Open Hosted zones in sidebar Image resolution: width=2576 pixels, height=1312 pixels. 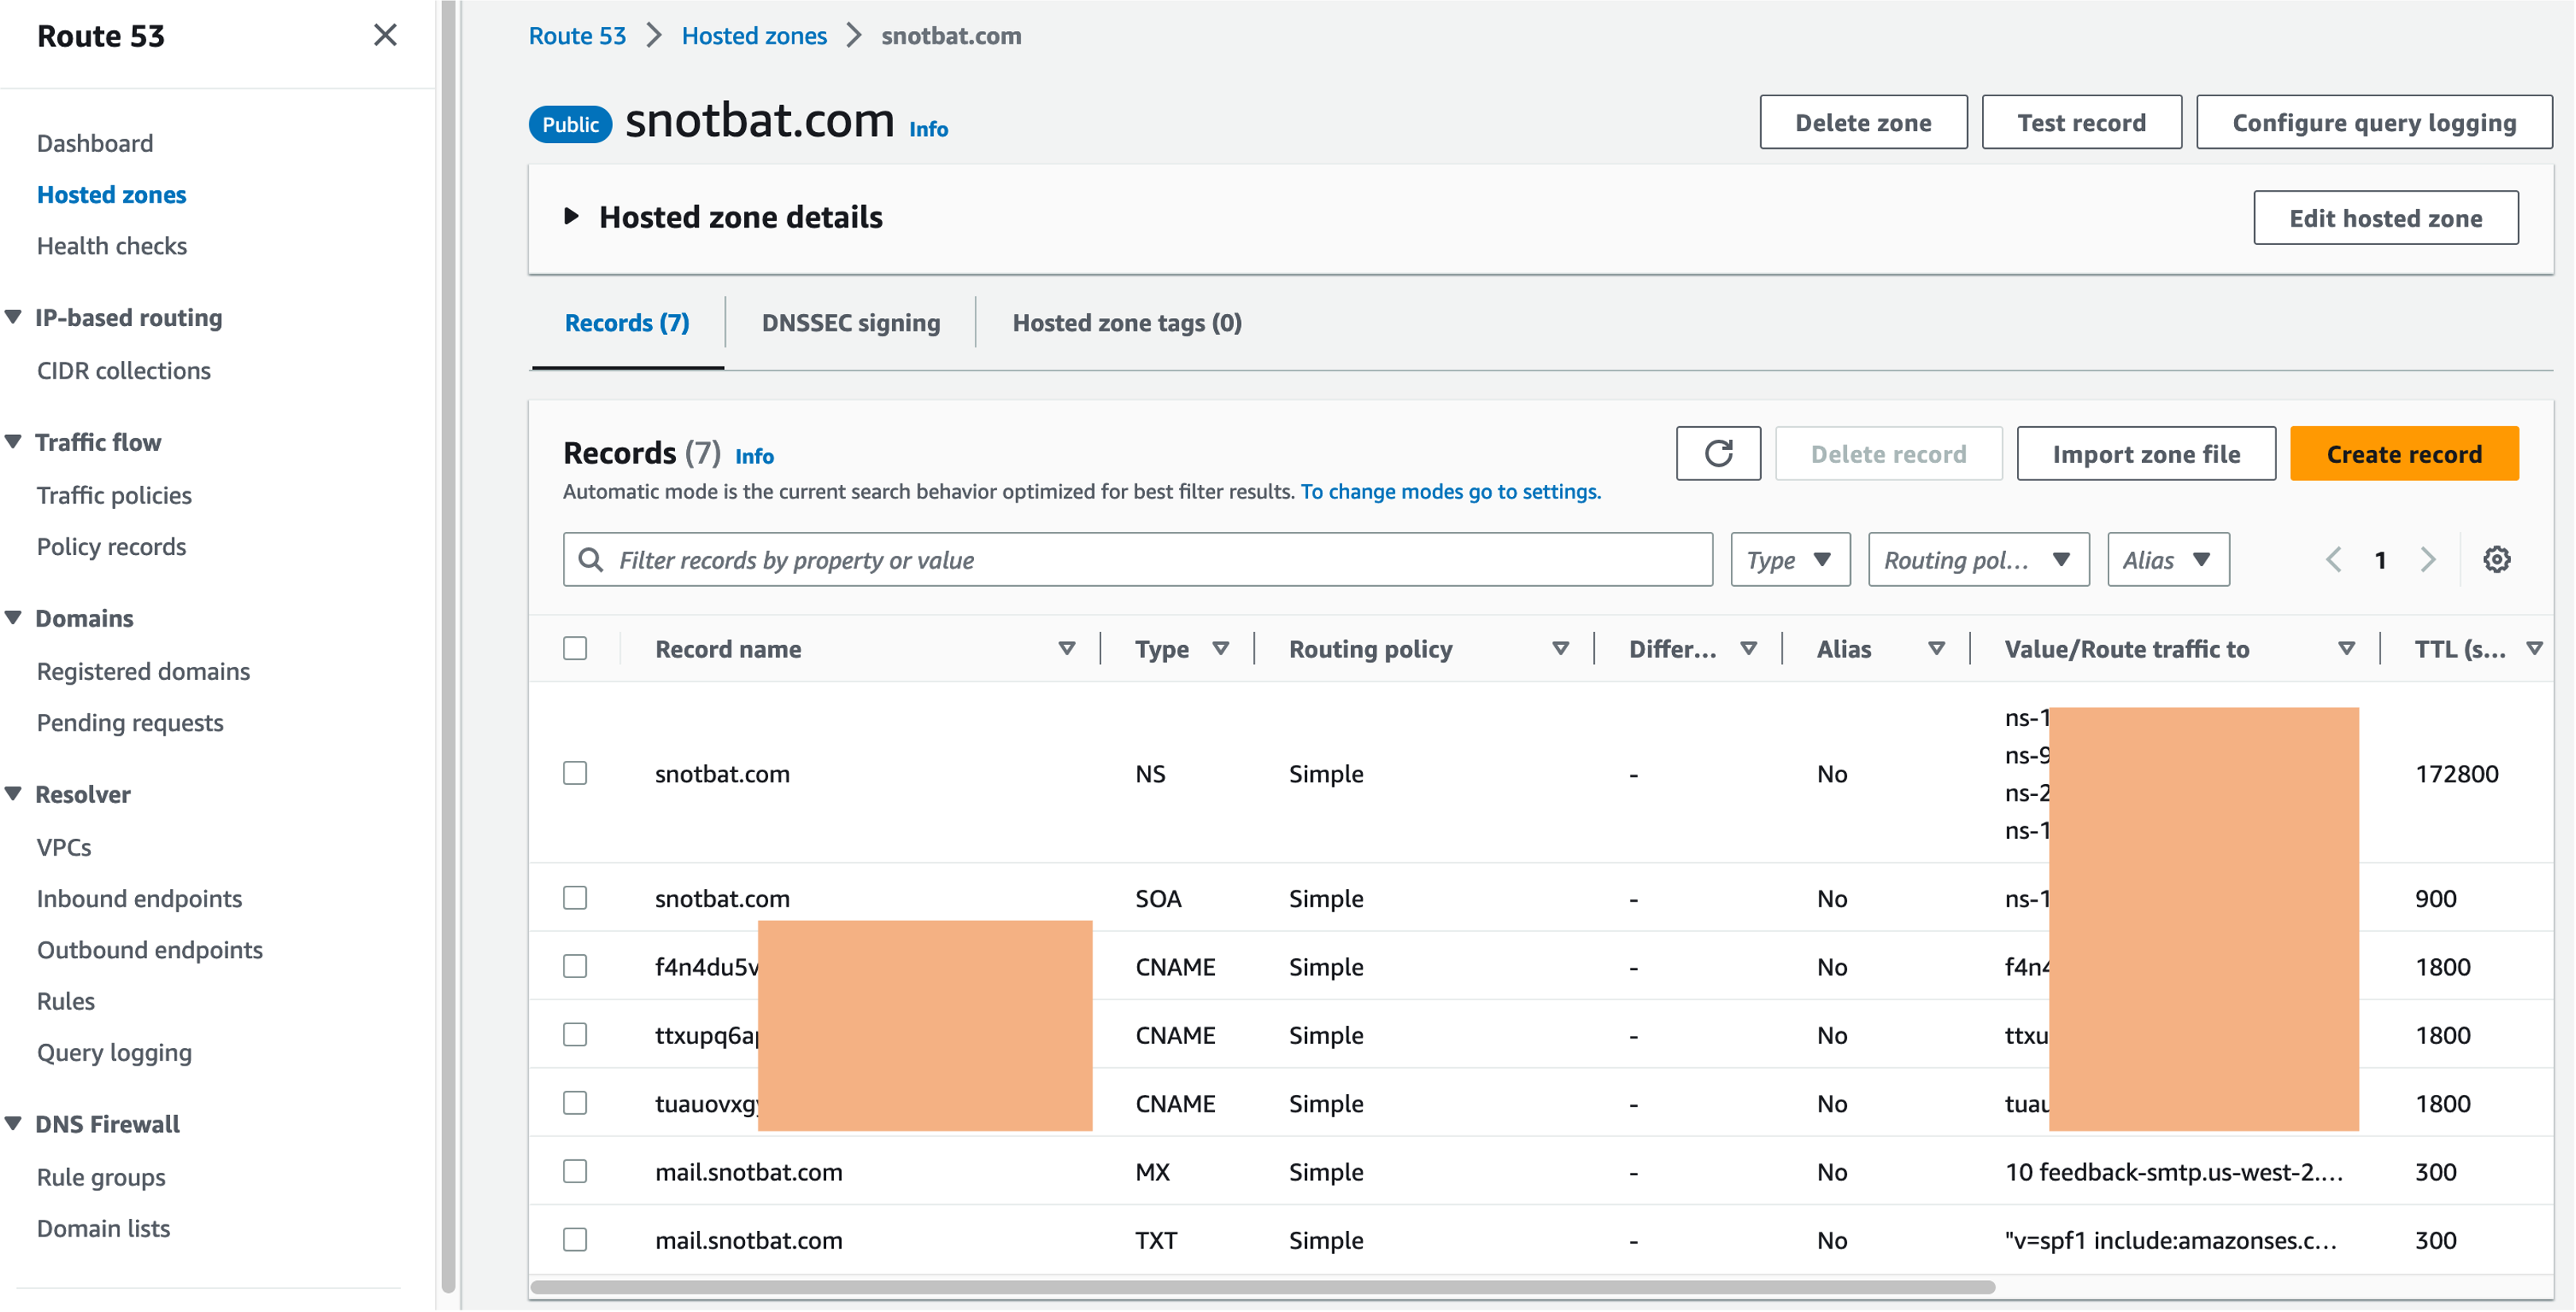[x=111, y=195]
